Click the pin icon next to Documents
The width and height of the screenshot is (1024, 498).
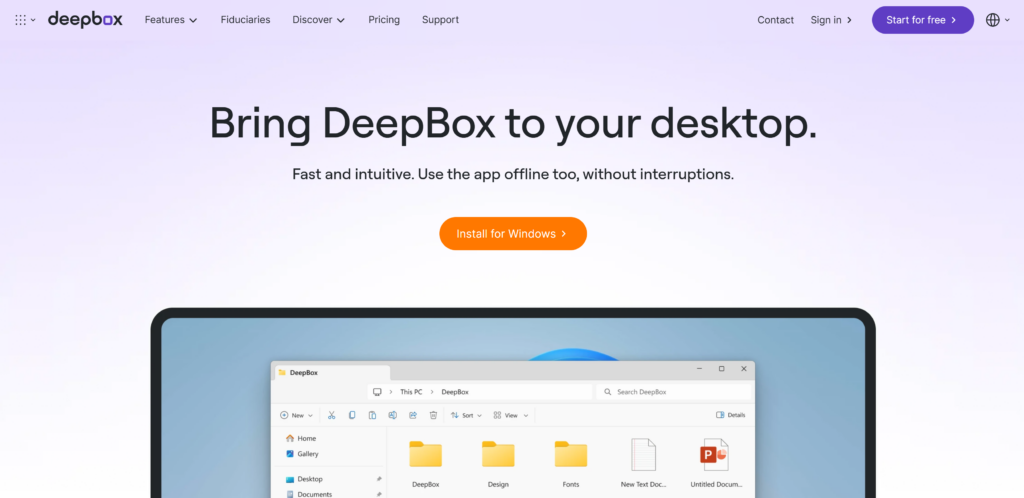(x=379, y=494)
